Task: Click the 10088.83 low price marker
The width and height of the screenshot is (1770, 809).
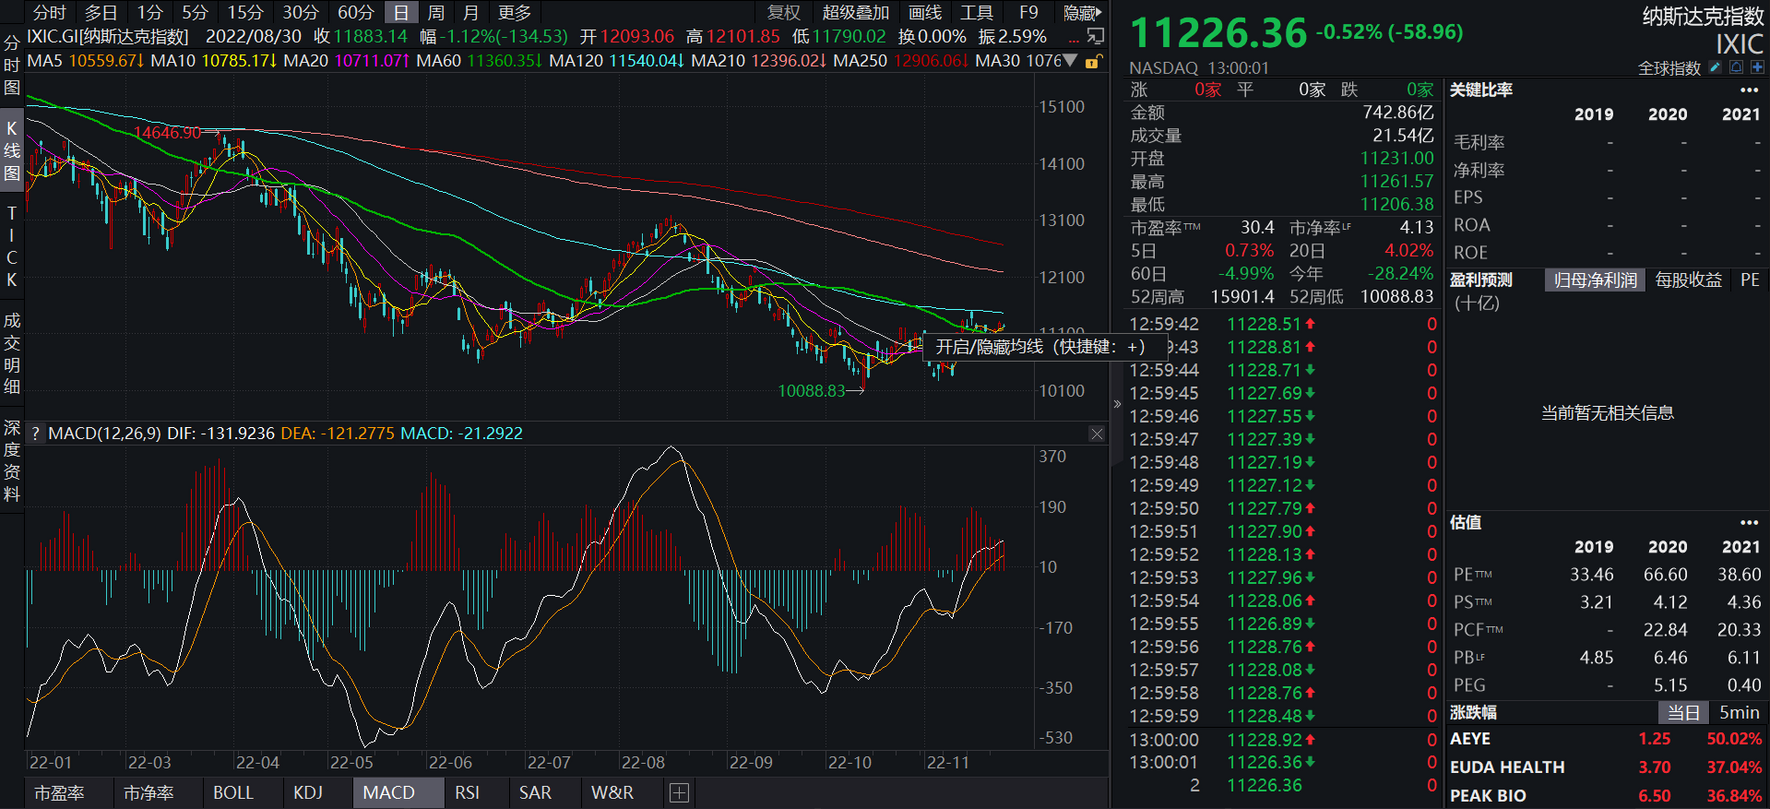Action: coord(812,391)
